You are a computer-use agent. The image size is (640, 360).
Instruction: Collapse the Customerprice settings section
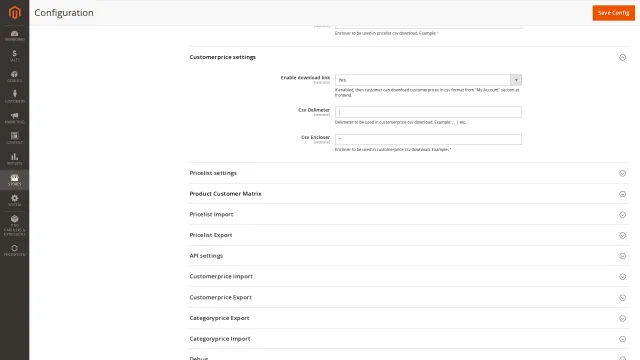(x=622, y=58)
